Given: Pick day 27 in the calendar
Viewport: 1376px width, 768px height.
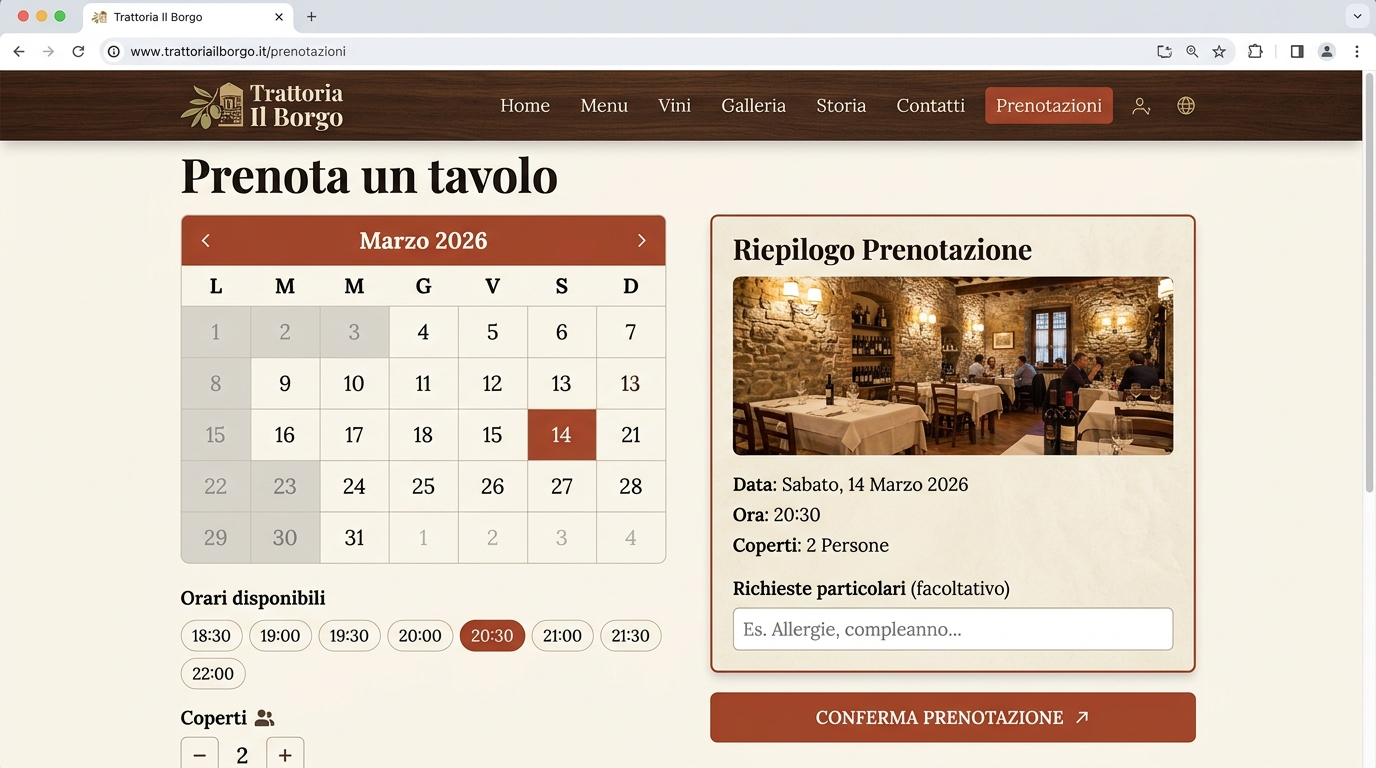Looking at the screenshot, I should point(562,487).
